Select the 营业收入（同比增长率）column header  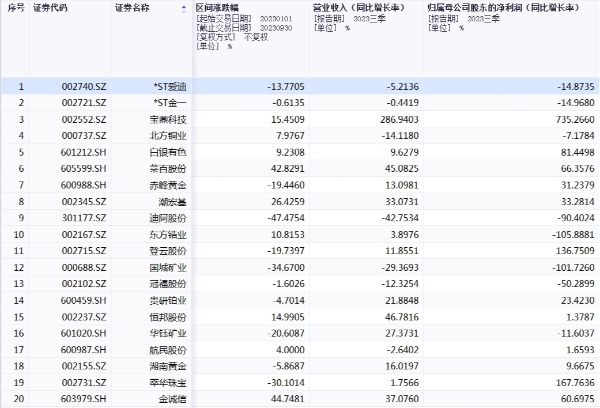tap(359, 8)
